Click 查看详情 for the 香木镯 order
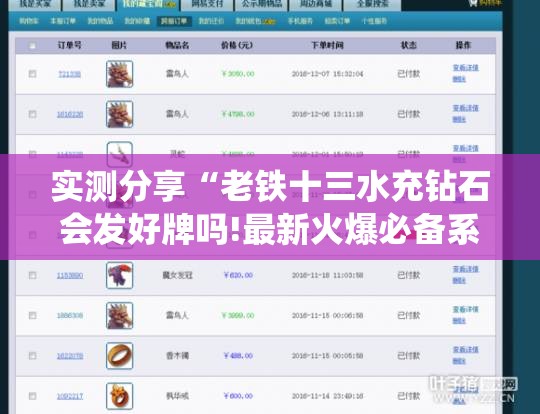 point(466,350)
